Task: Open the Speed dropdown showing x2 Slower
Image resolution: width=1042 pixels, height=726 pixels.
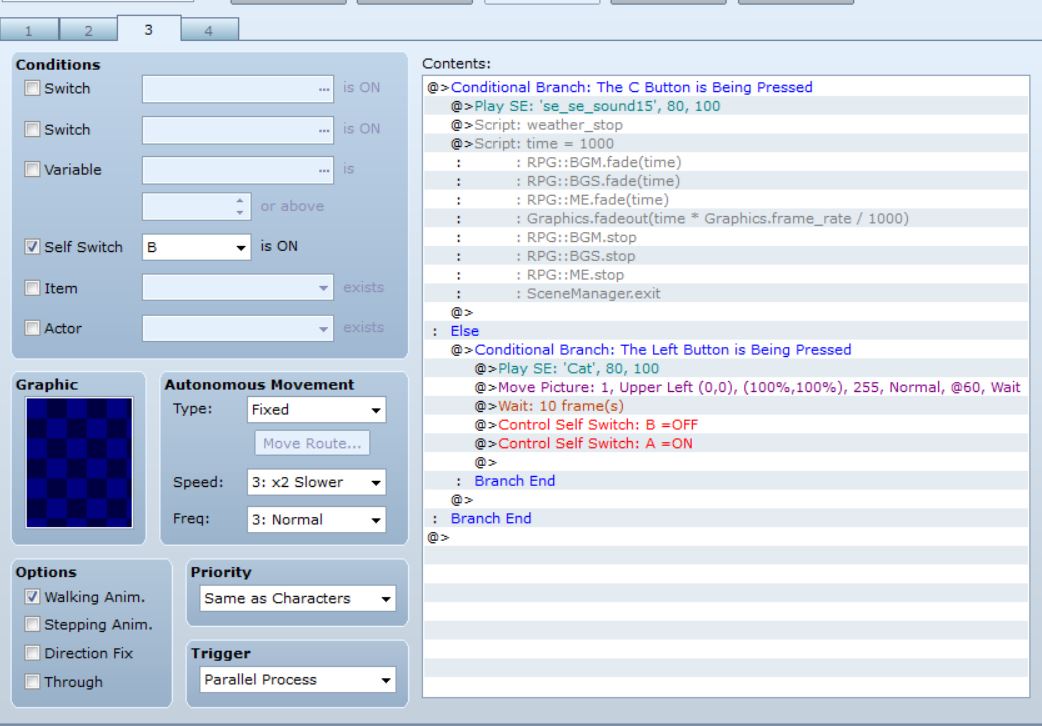Action: click(316, 482)
